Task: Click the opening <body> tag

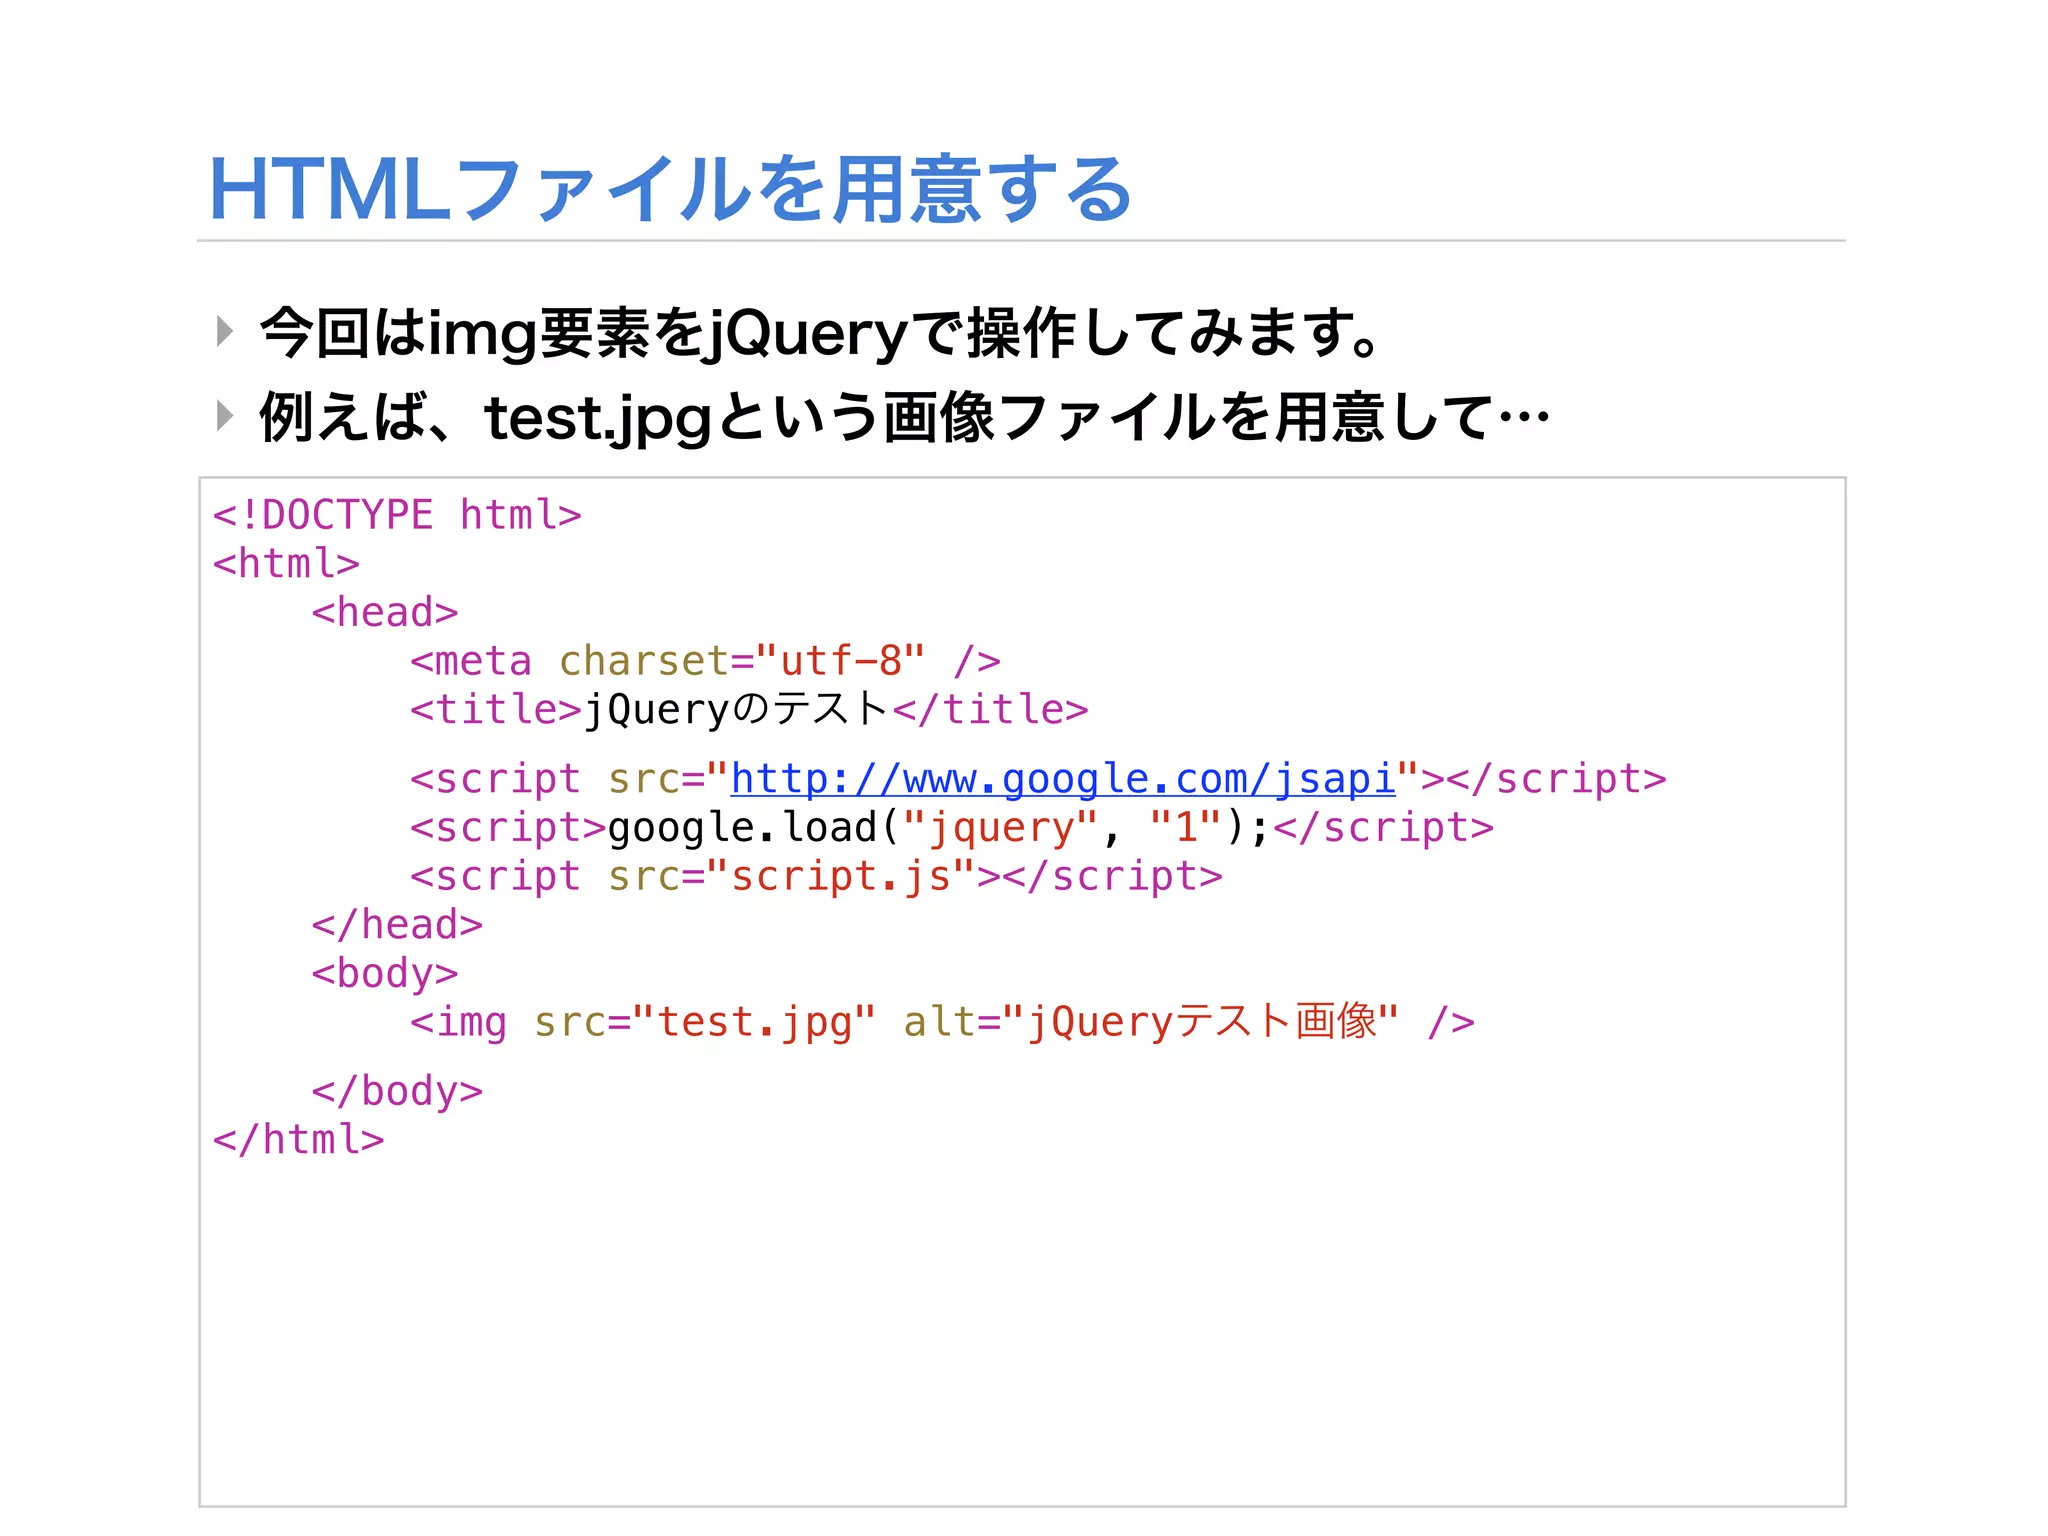Action: 385,974
